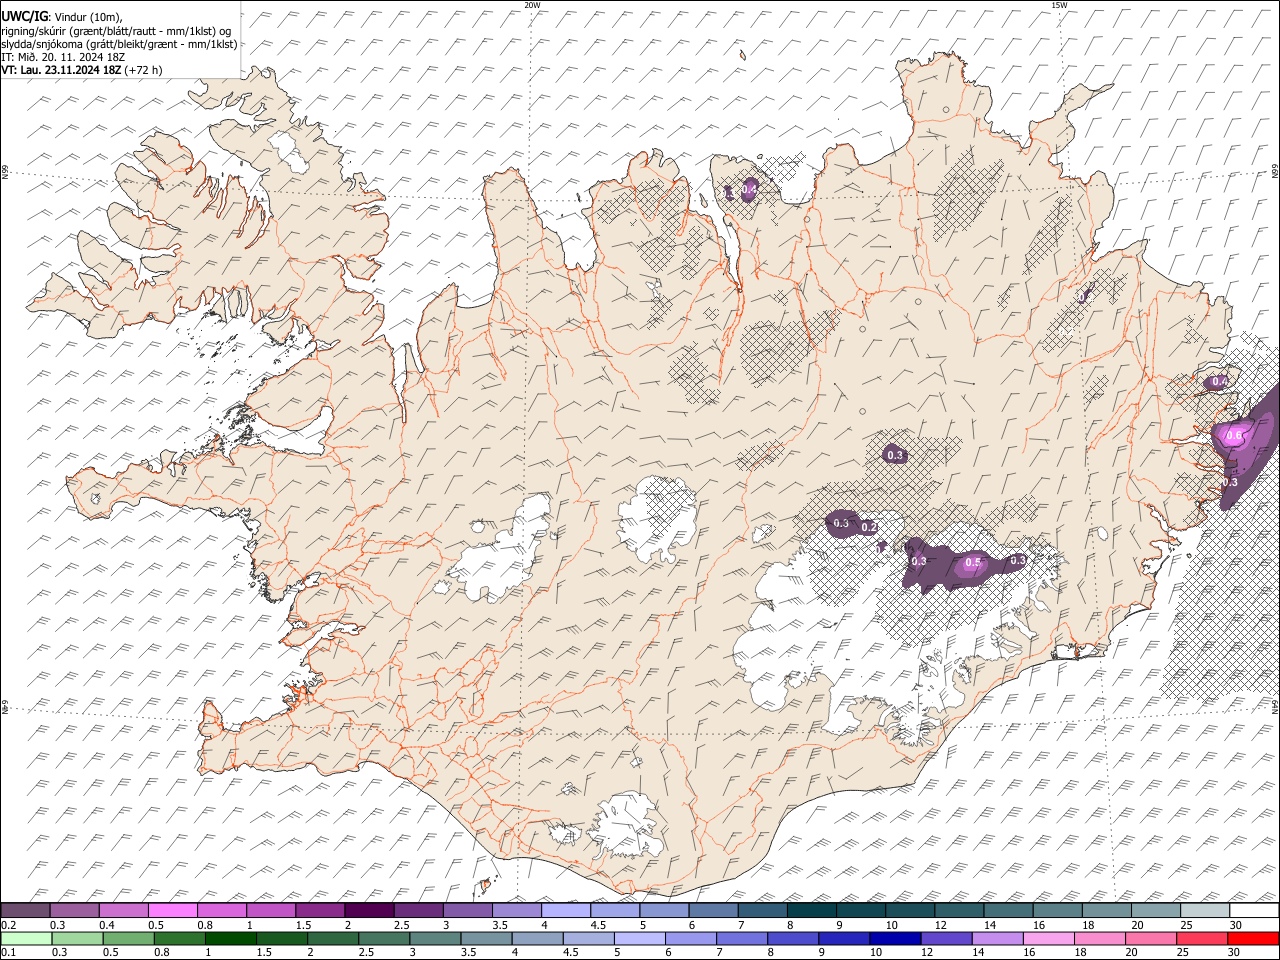
Task: Select the dark mauve 0.2 swatch in upper legend
Action: pyautogui.click(x=26, y=911)
